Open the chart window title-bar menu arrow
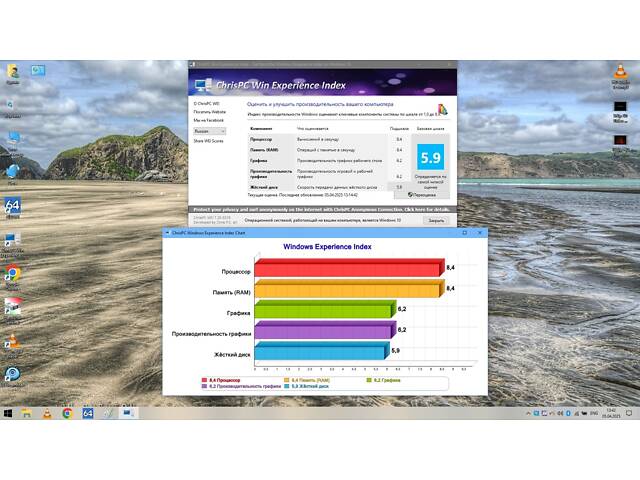640x480 pixels. click(167, 233)
